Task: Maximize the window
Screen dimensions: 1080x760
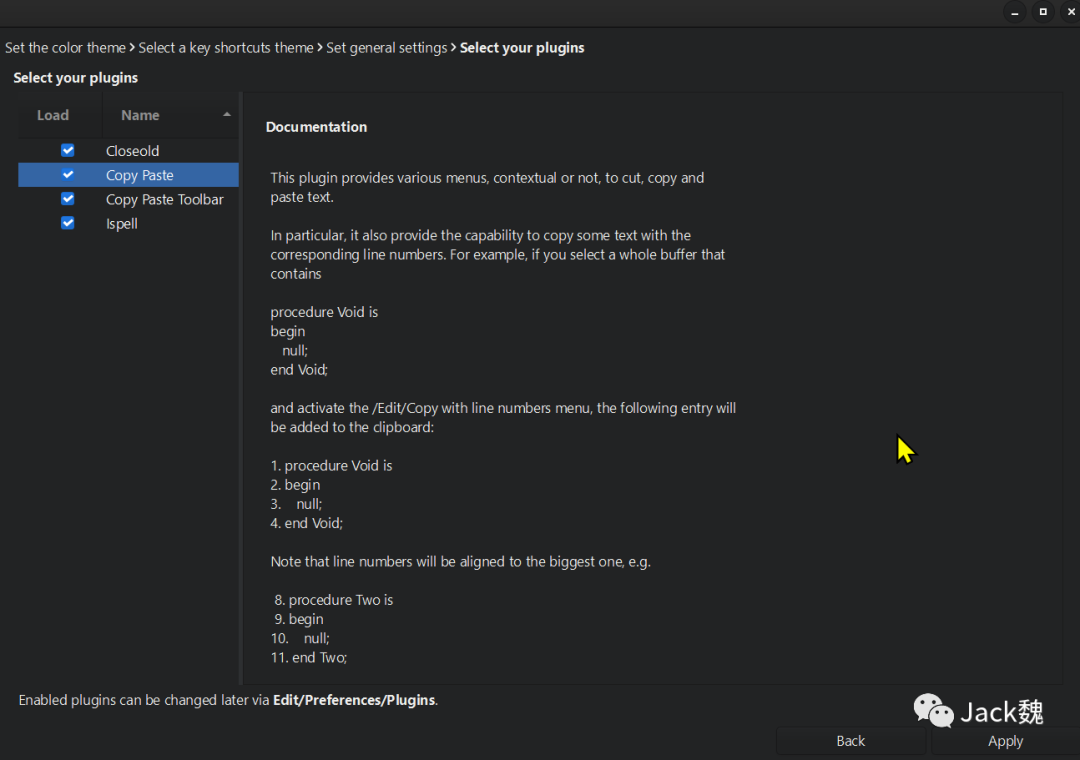Action: (1043, 12)
